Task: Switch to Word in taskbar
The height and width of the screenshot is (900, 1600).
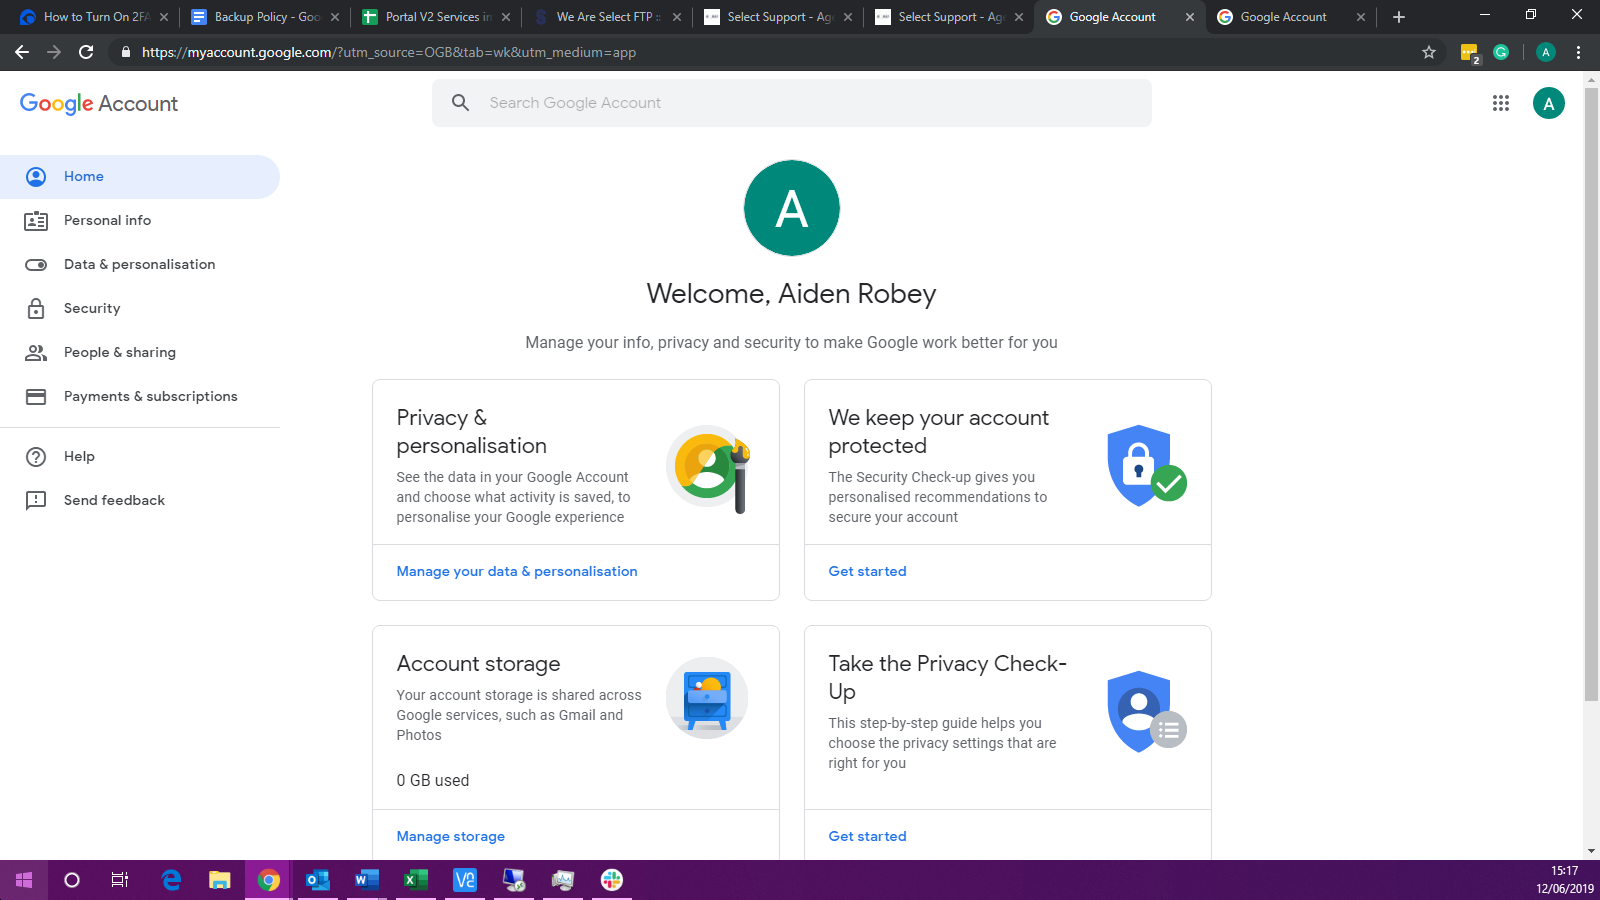Action: click(367, 880)
